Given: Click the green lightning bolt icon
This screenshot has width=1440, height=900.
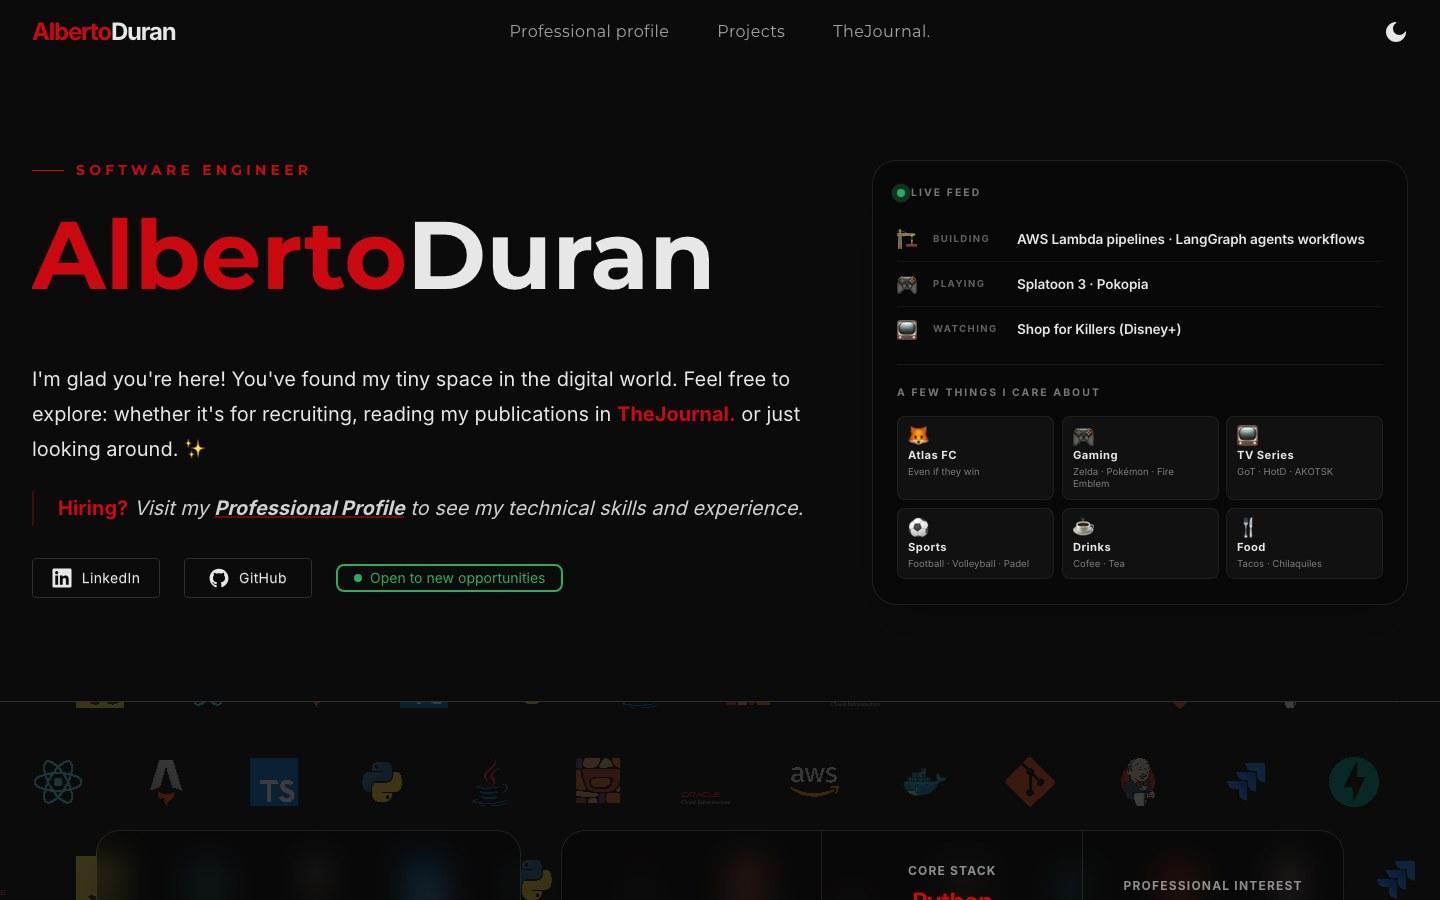Looking at the screenshot, I should point(1354,782).
